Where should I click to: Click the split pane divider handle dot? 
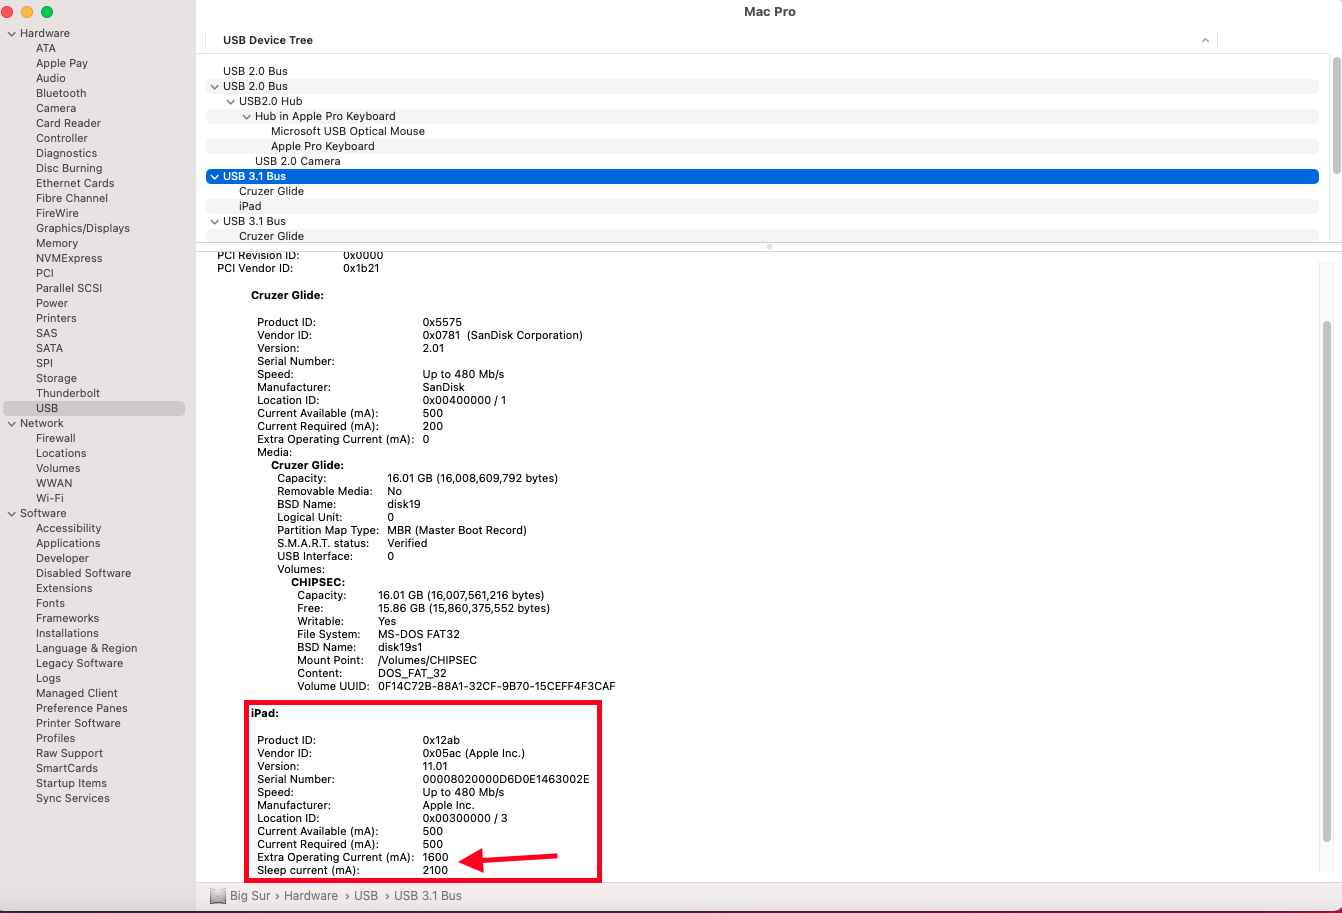769,246
